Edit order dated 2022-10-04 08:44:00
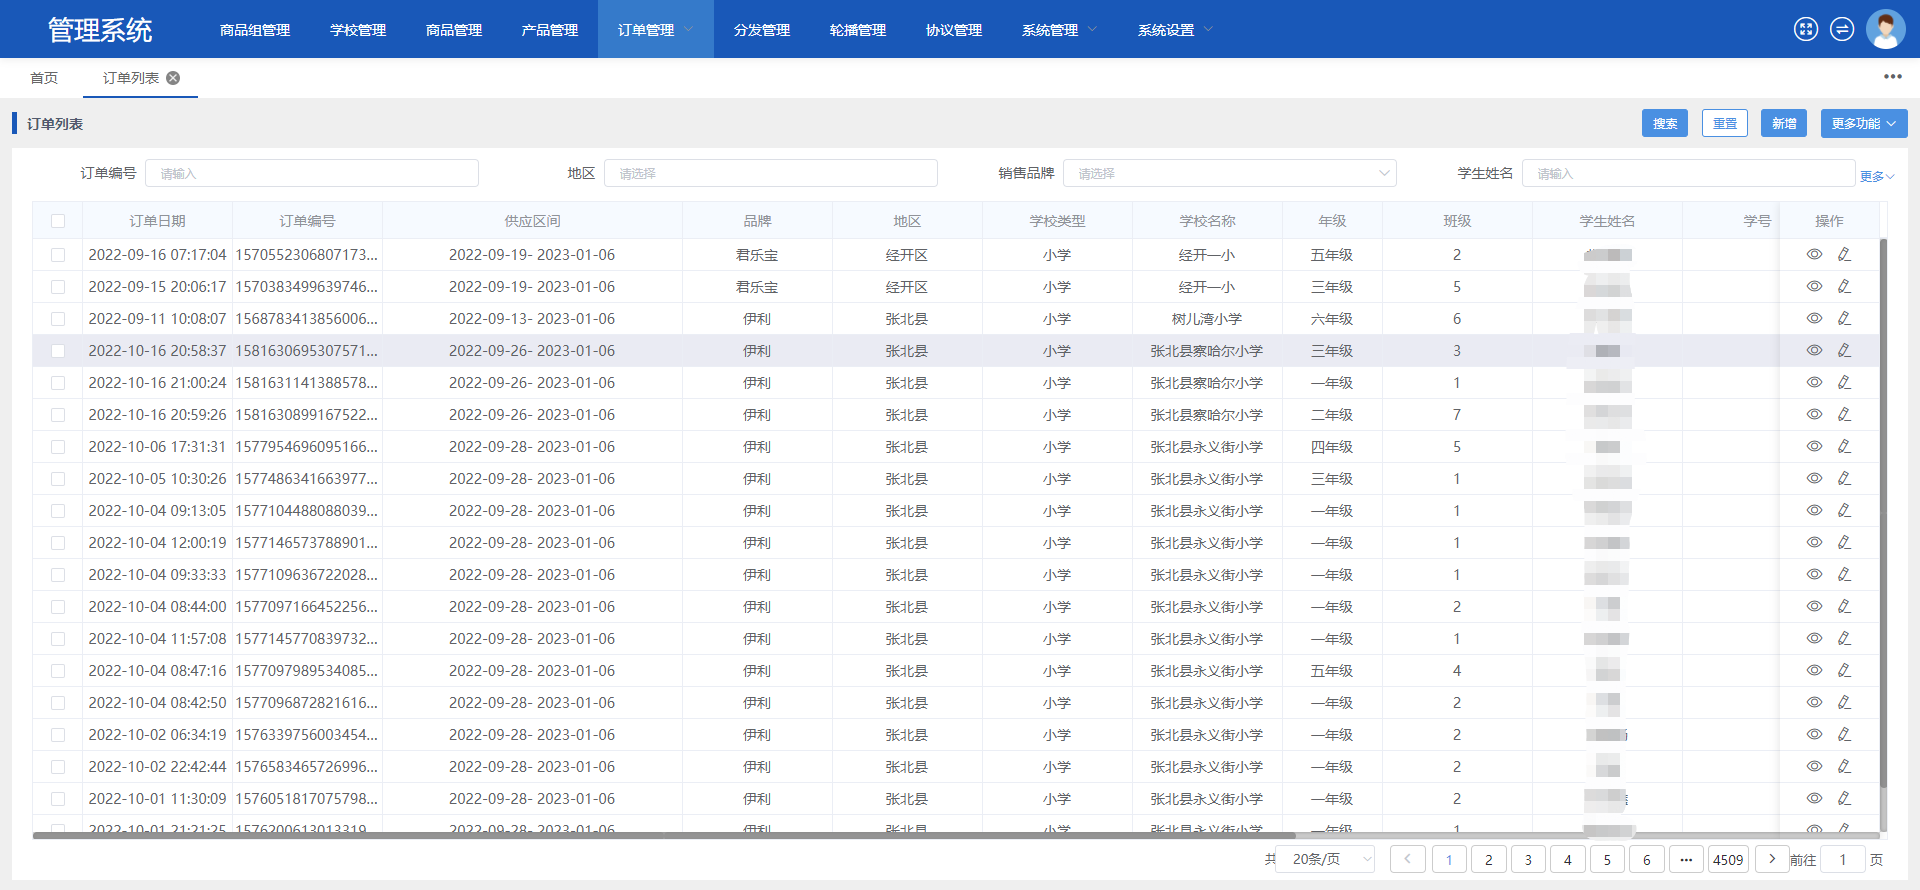 click(x=1844, y=606)
